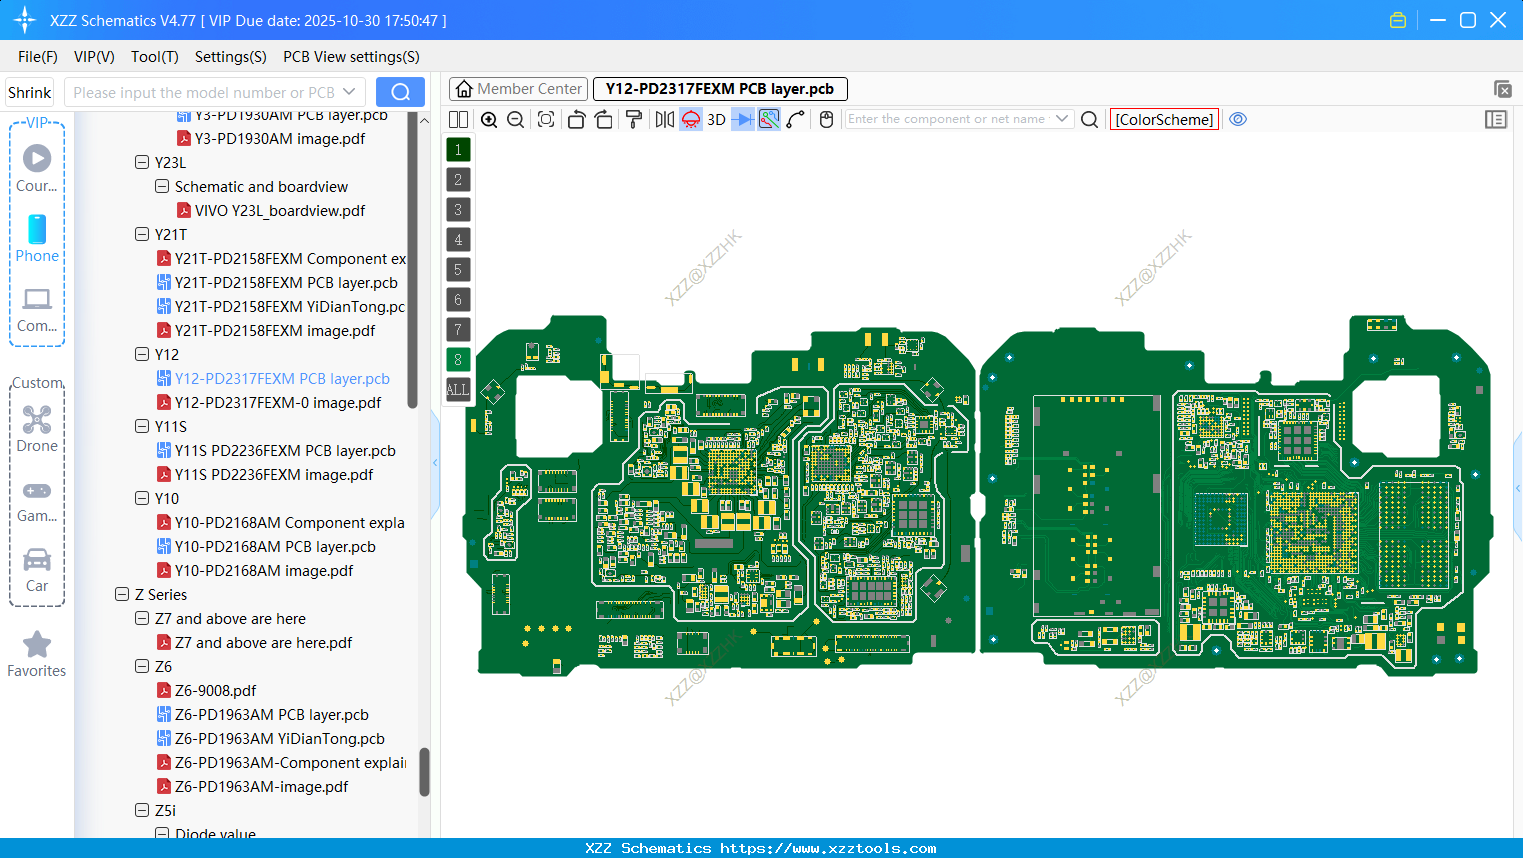This screenshot has height=858, width=1523.
Task: Click the Member Center button
Action: (518, 88)
